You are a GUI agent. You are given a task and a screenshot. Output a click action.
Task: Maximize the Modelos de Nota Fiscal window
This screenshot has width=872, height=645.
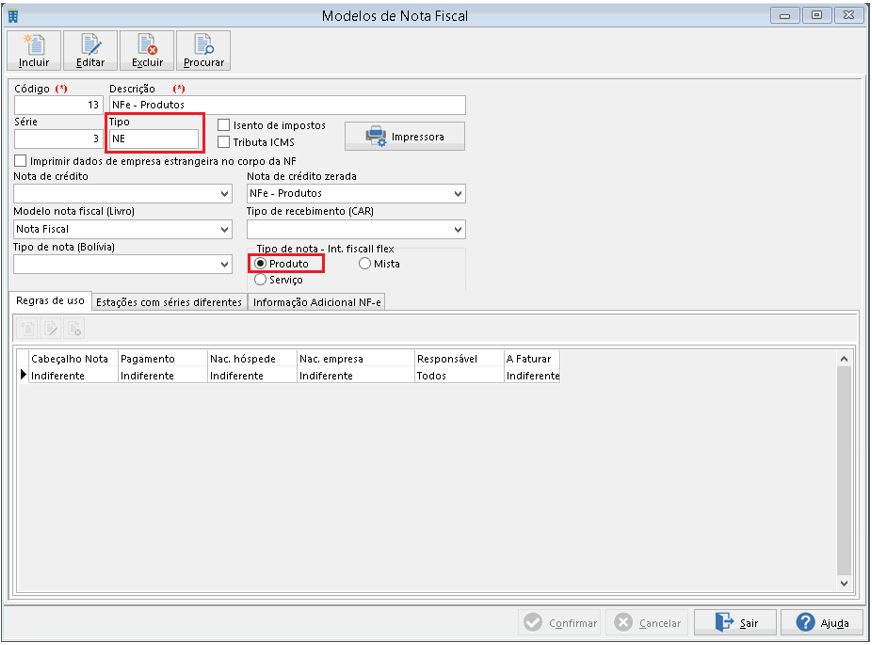click(816, 16)
